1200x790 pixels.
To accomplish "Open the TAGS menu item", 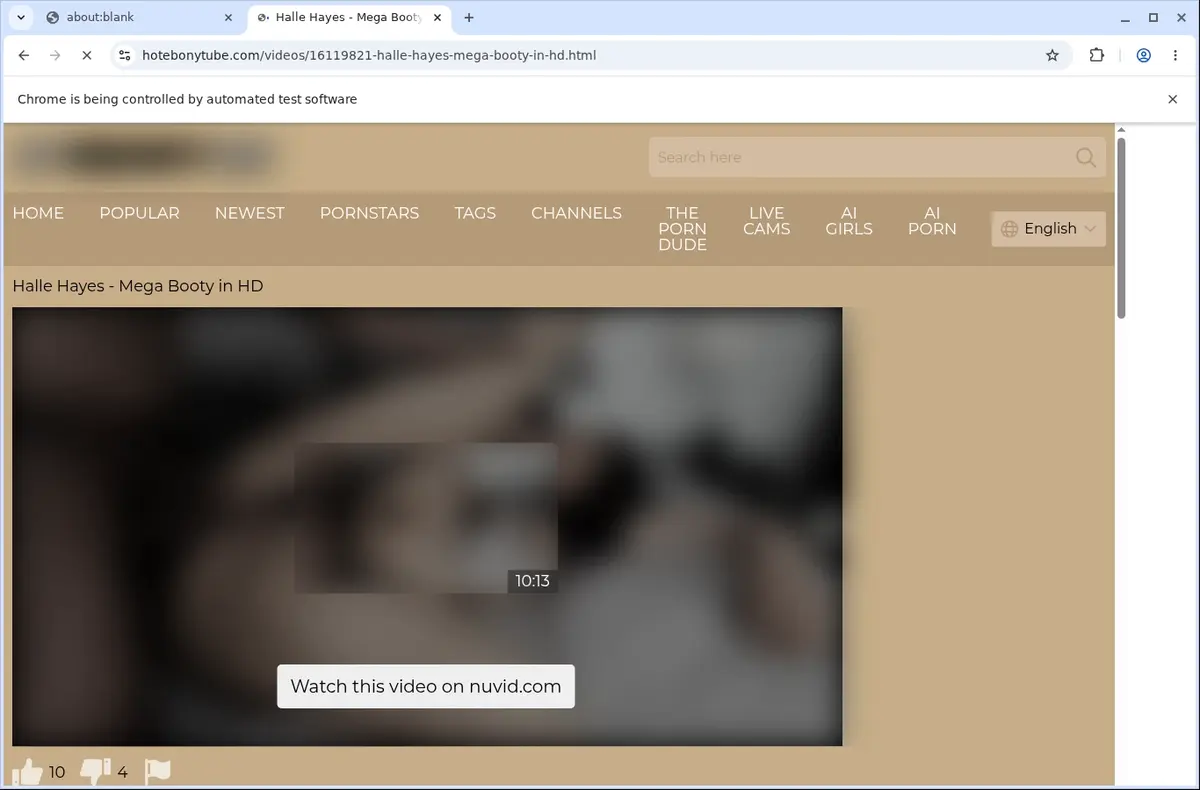I will tap(475, 213).
